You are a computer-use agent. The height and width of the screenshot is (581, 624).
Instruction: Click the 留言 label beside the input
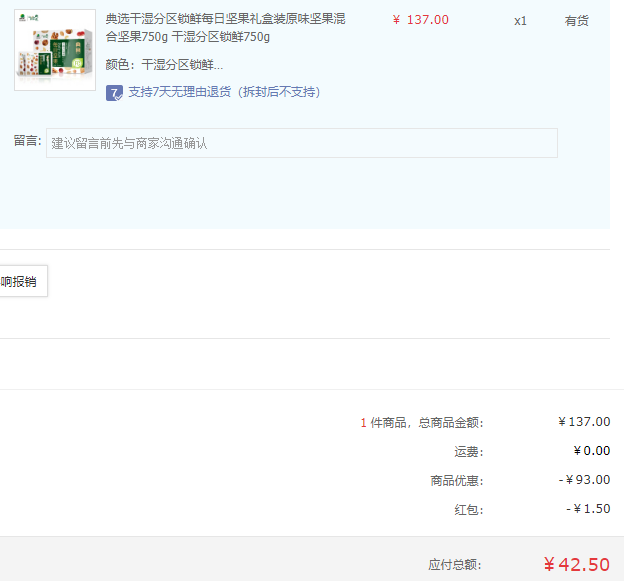coord(26,142)
